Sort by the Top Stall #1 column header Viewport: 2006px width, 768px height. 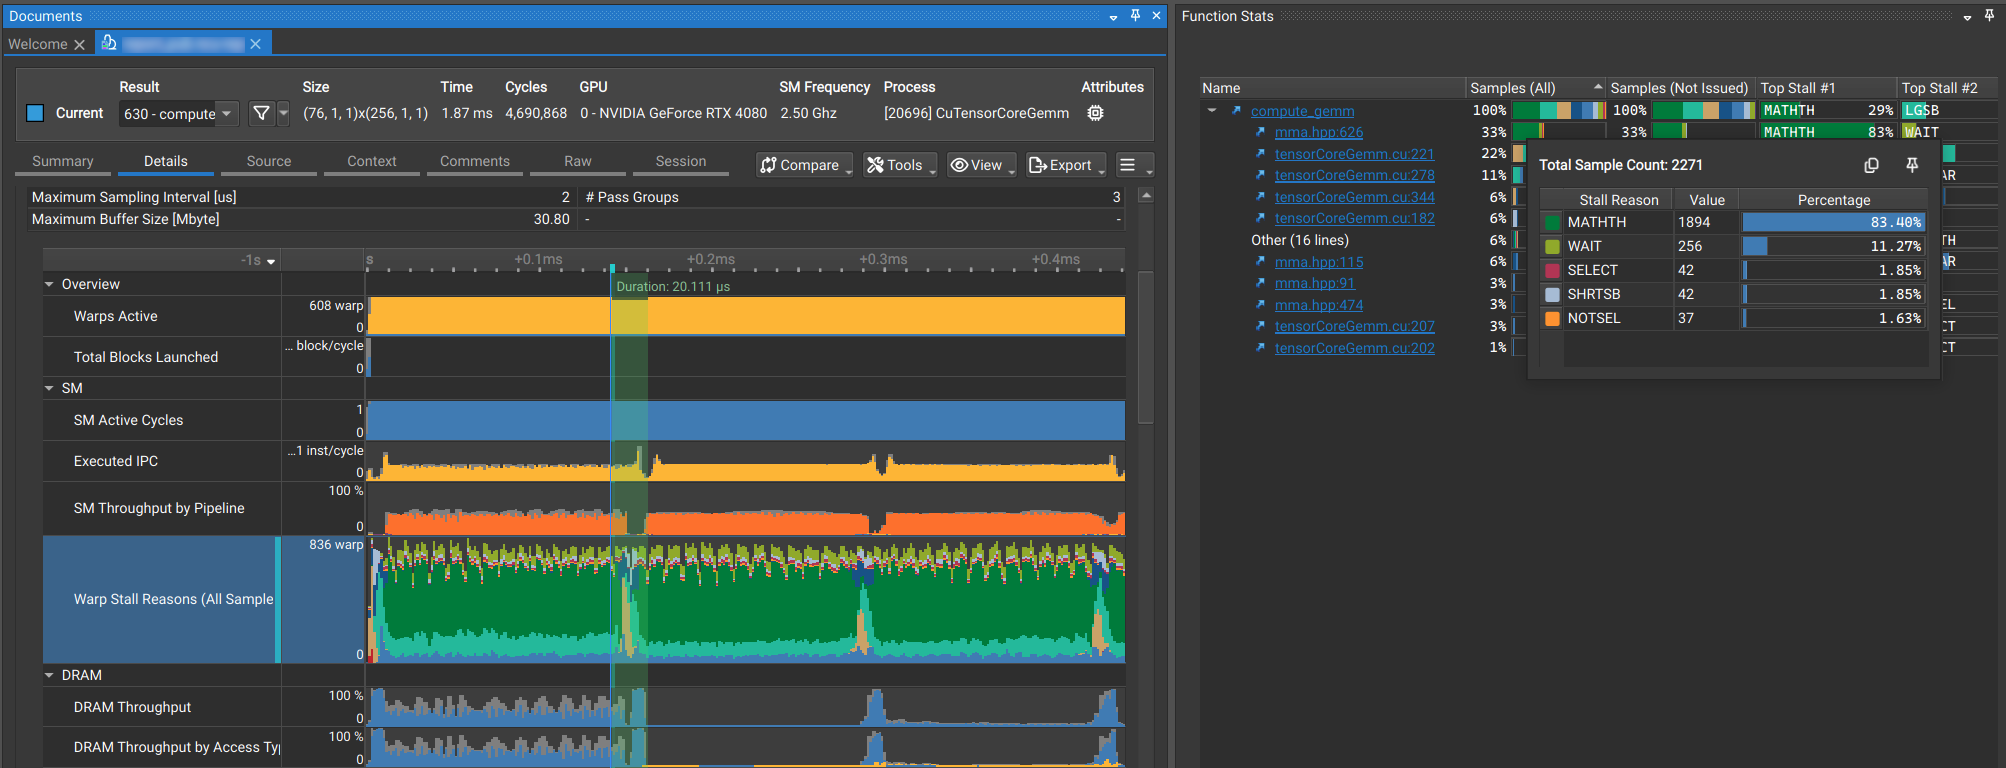point(1826,88)
